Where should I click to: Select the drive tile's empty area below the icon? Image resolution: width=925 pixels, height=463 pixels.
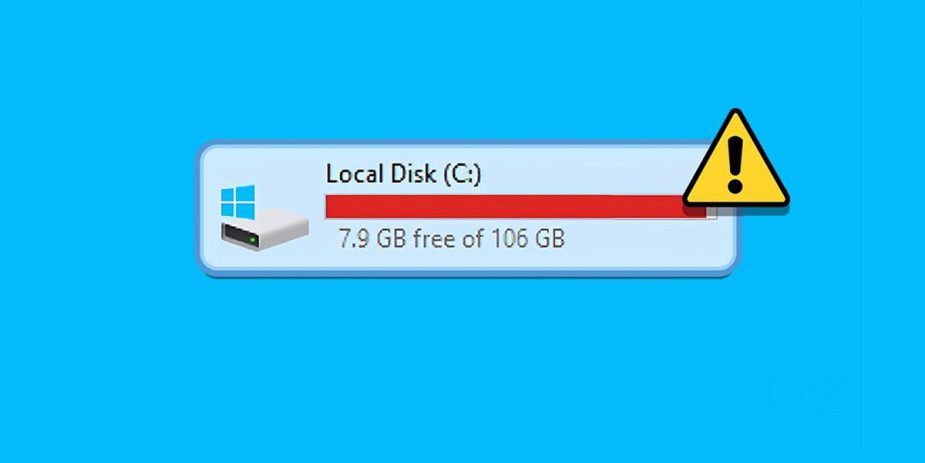click(x=265, y=260)
